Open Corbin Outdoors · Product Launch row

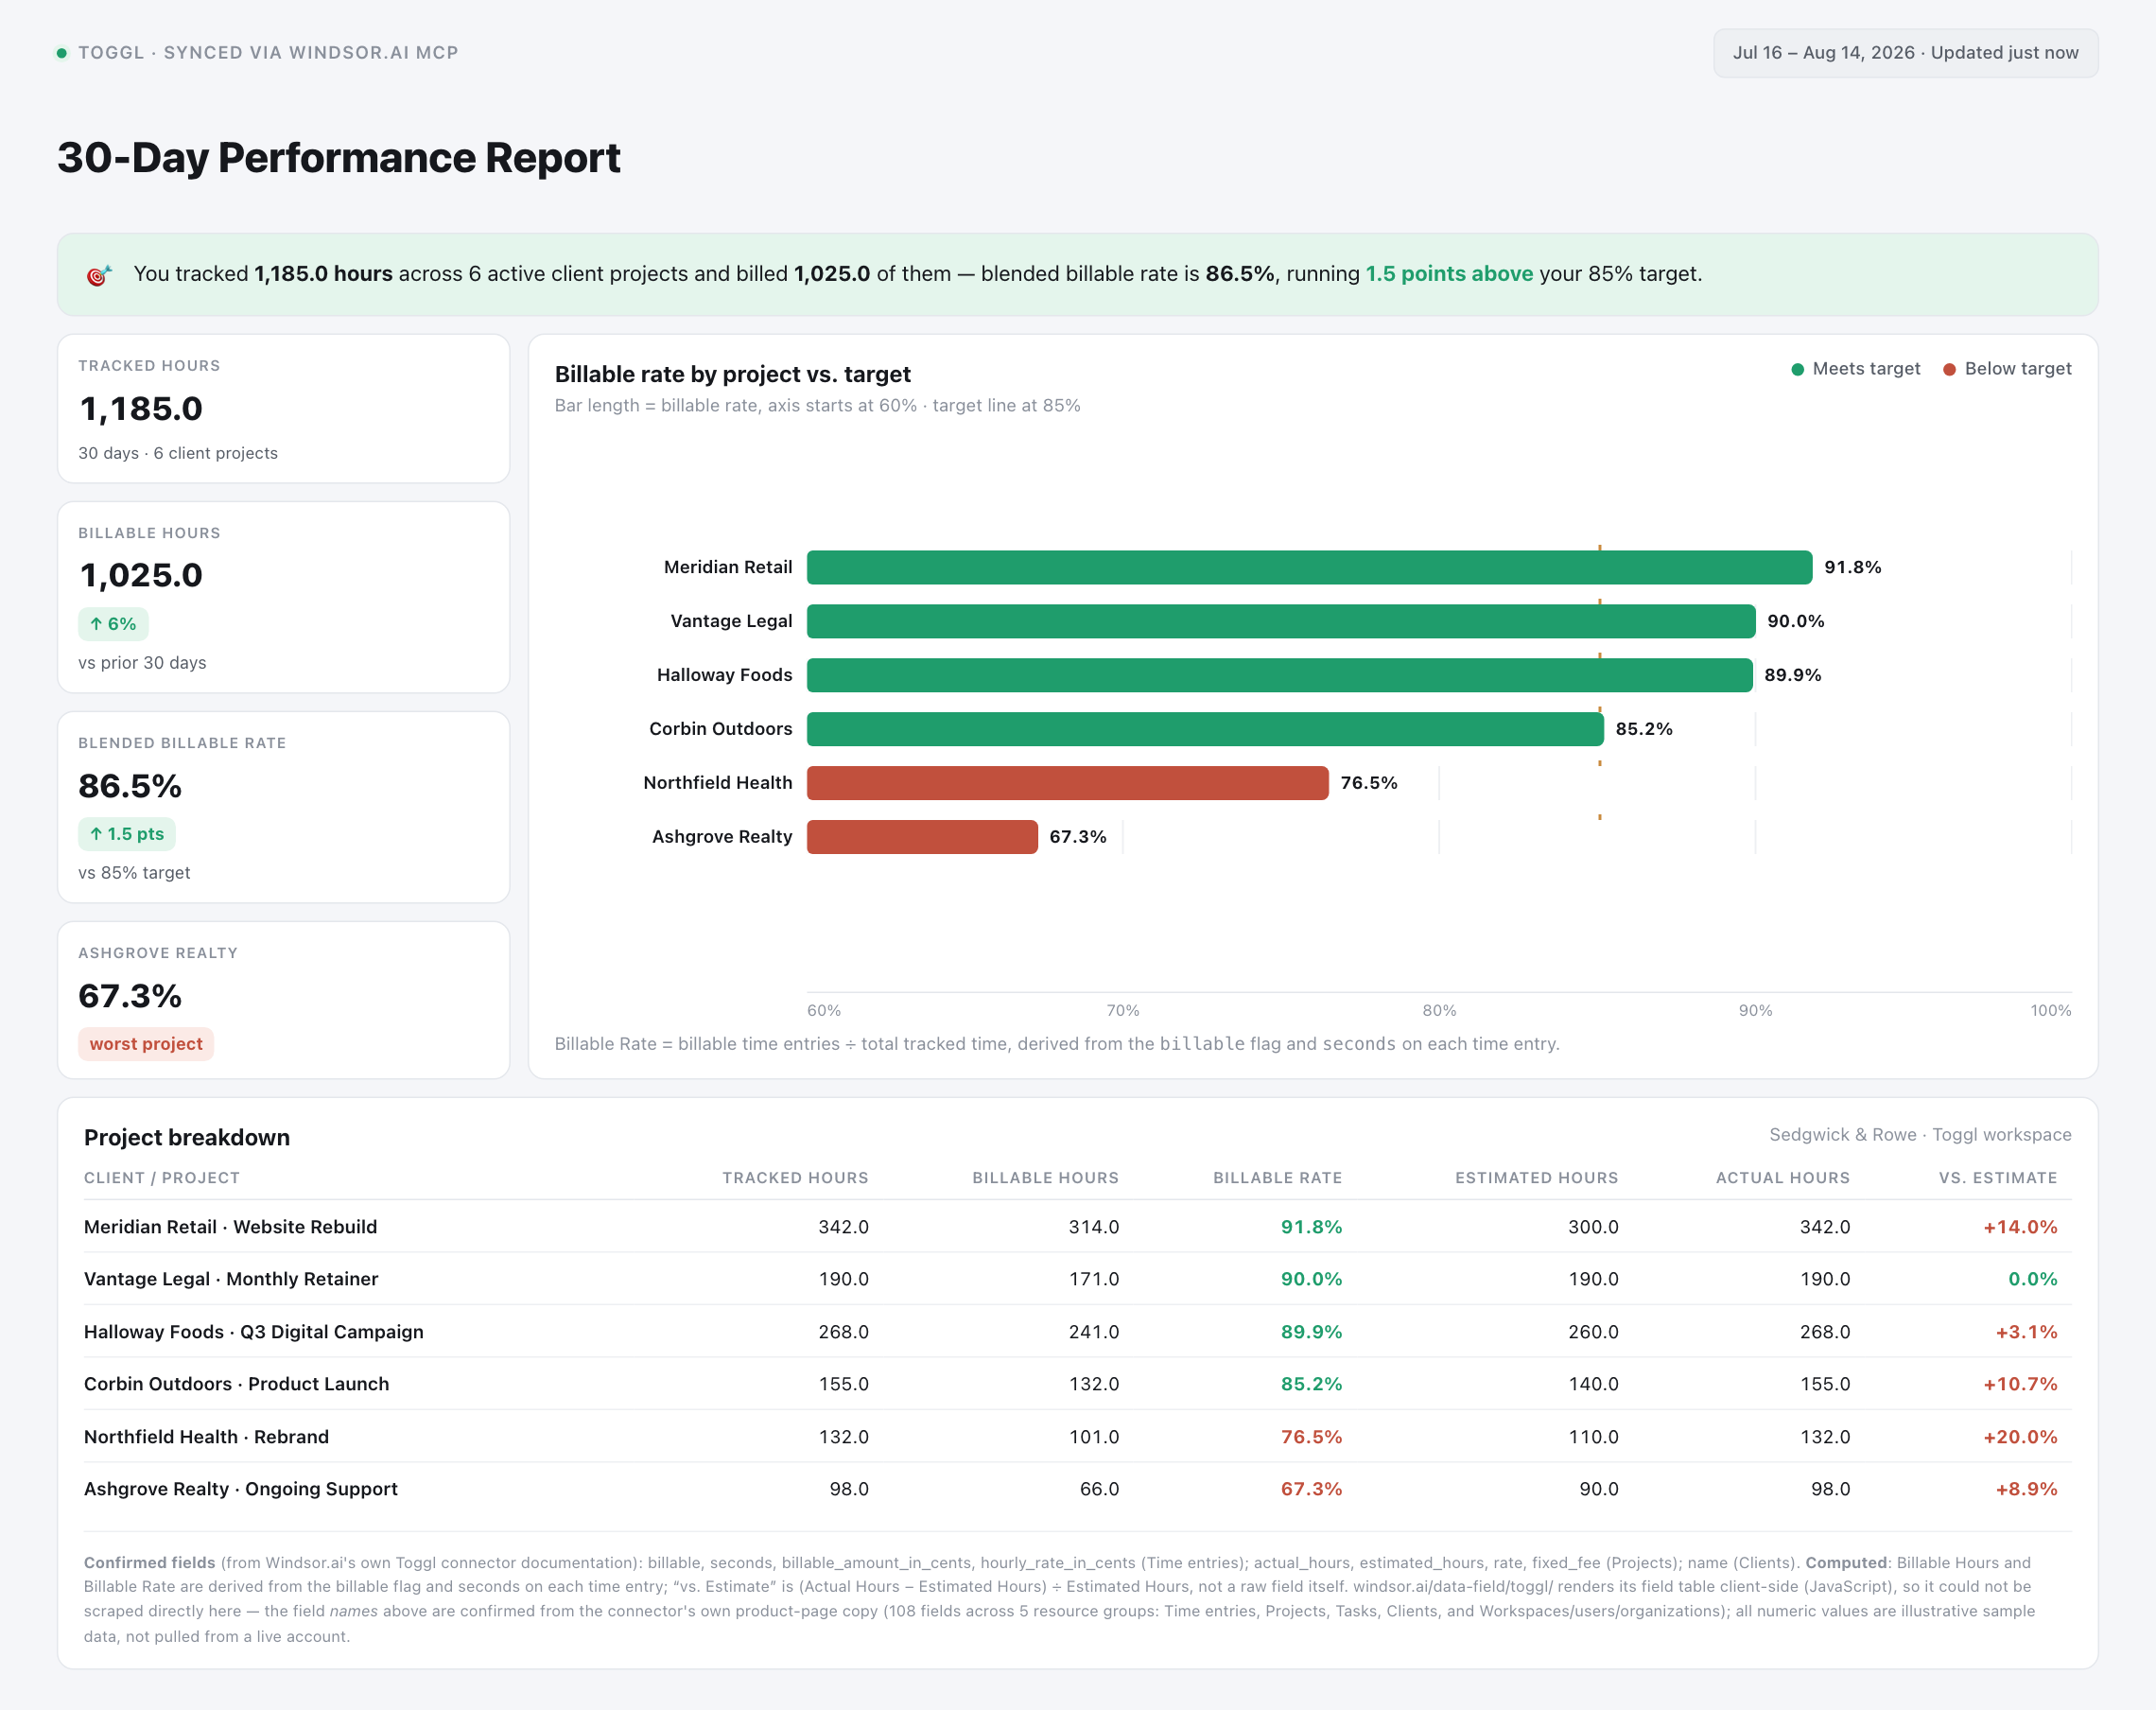pyautogui.click(x=1077, y=1384)
